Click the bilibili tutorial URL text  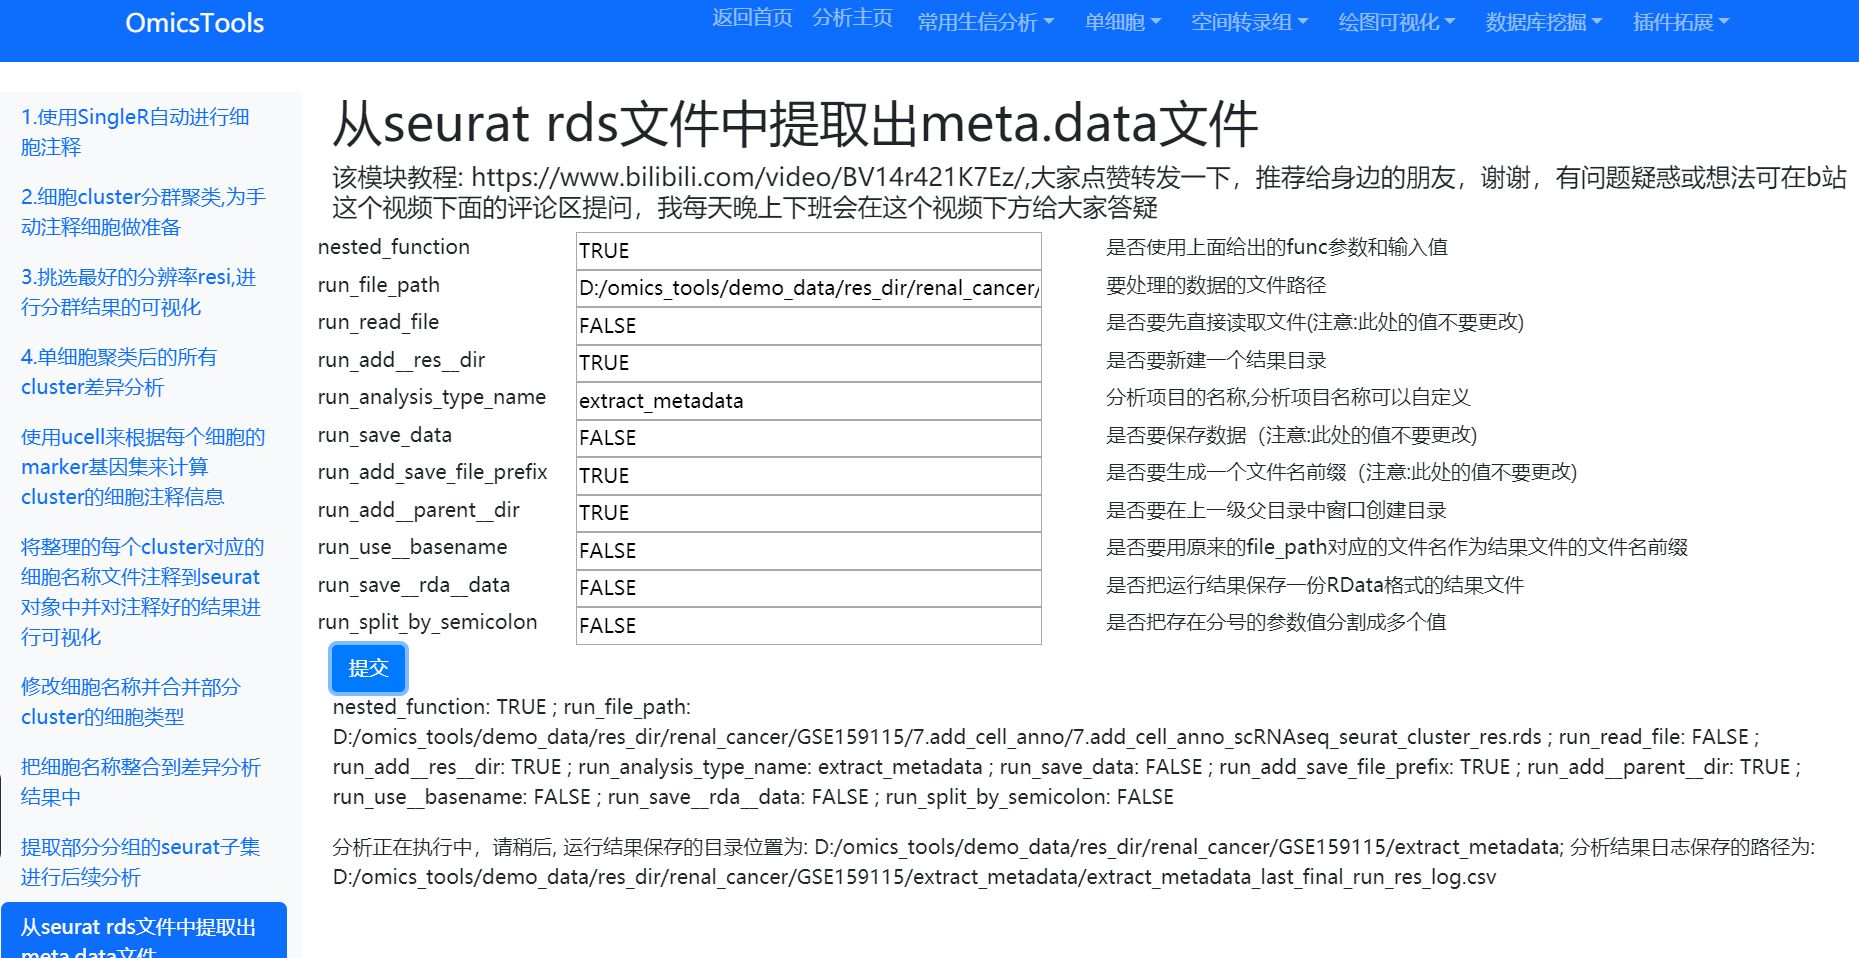tap(749, 177)
